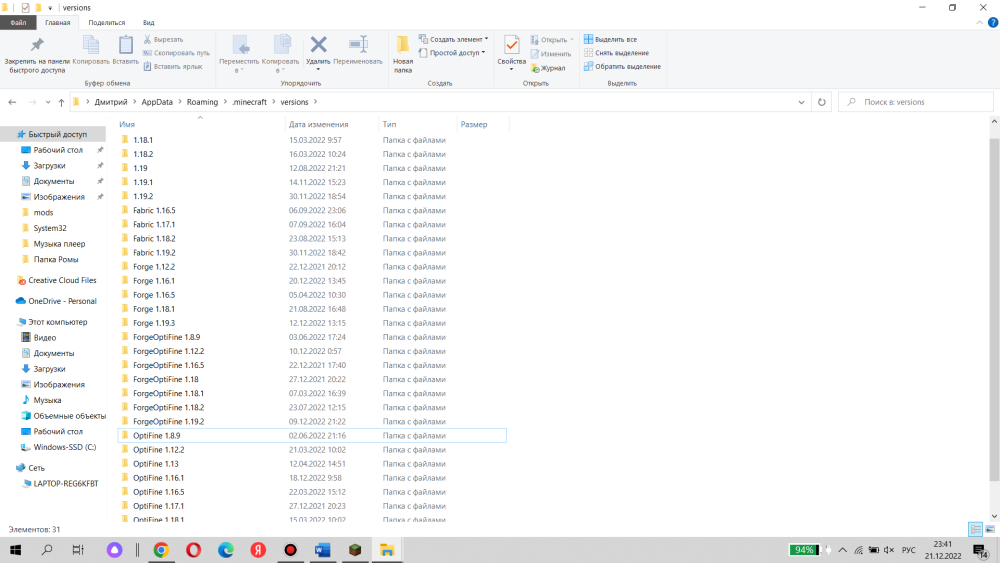Rename item with Переименовать

tap(358, 50)
